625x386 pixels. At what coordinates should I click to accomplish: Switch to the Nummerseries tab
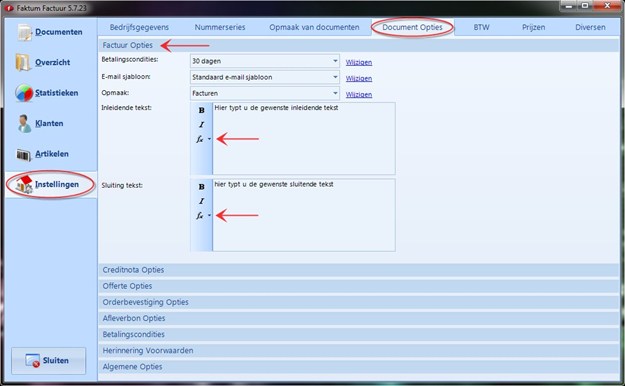coord(220,27)
